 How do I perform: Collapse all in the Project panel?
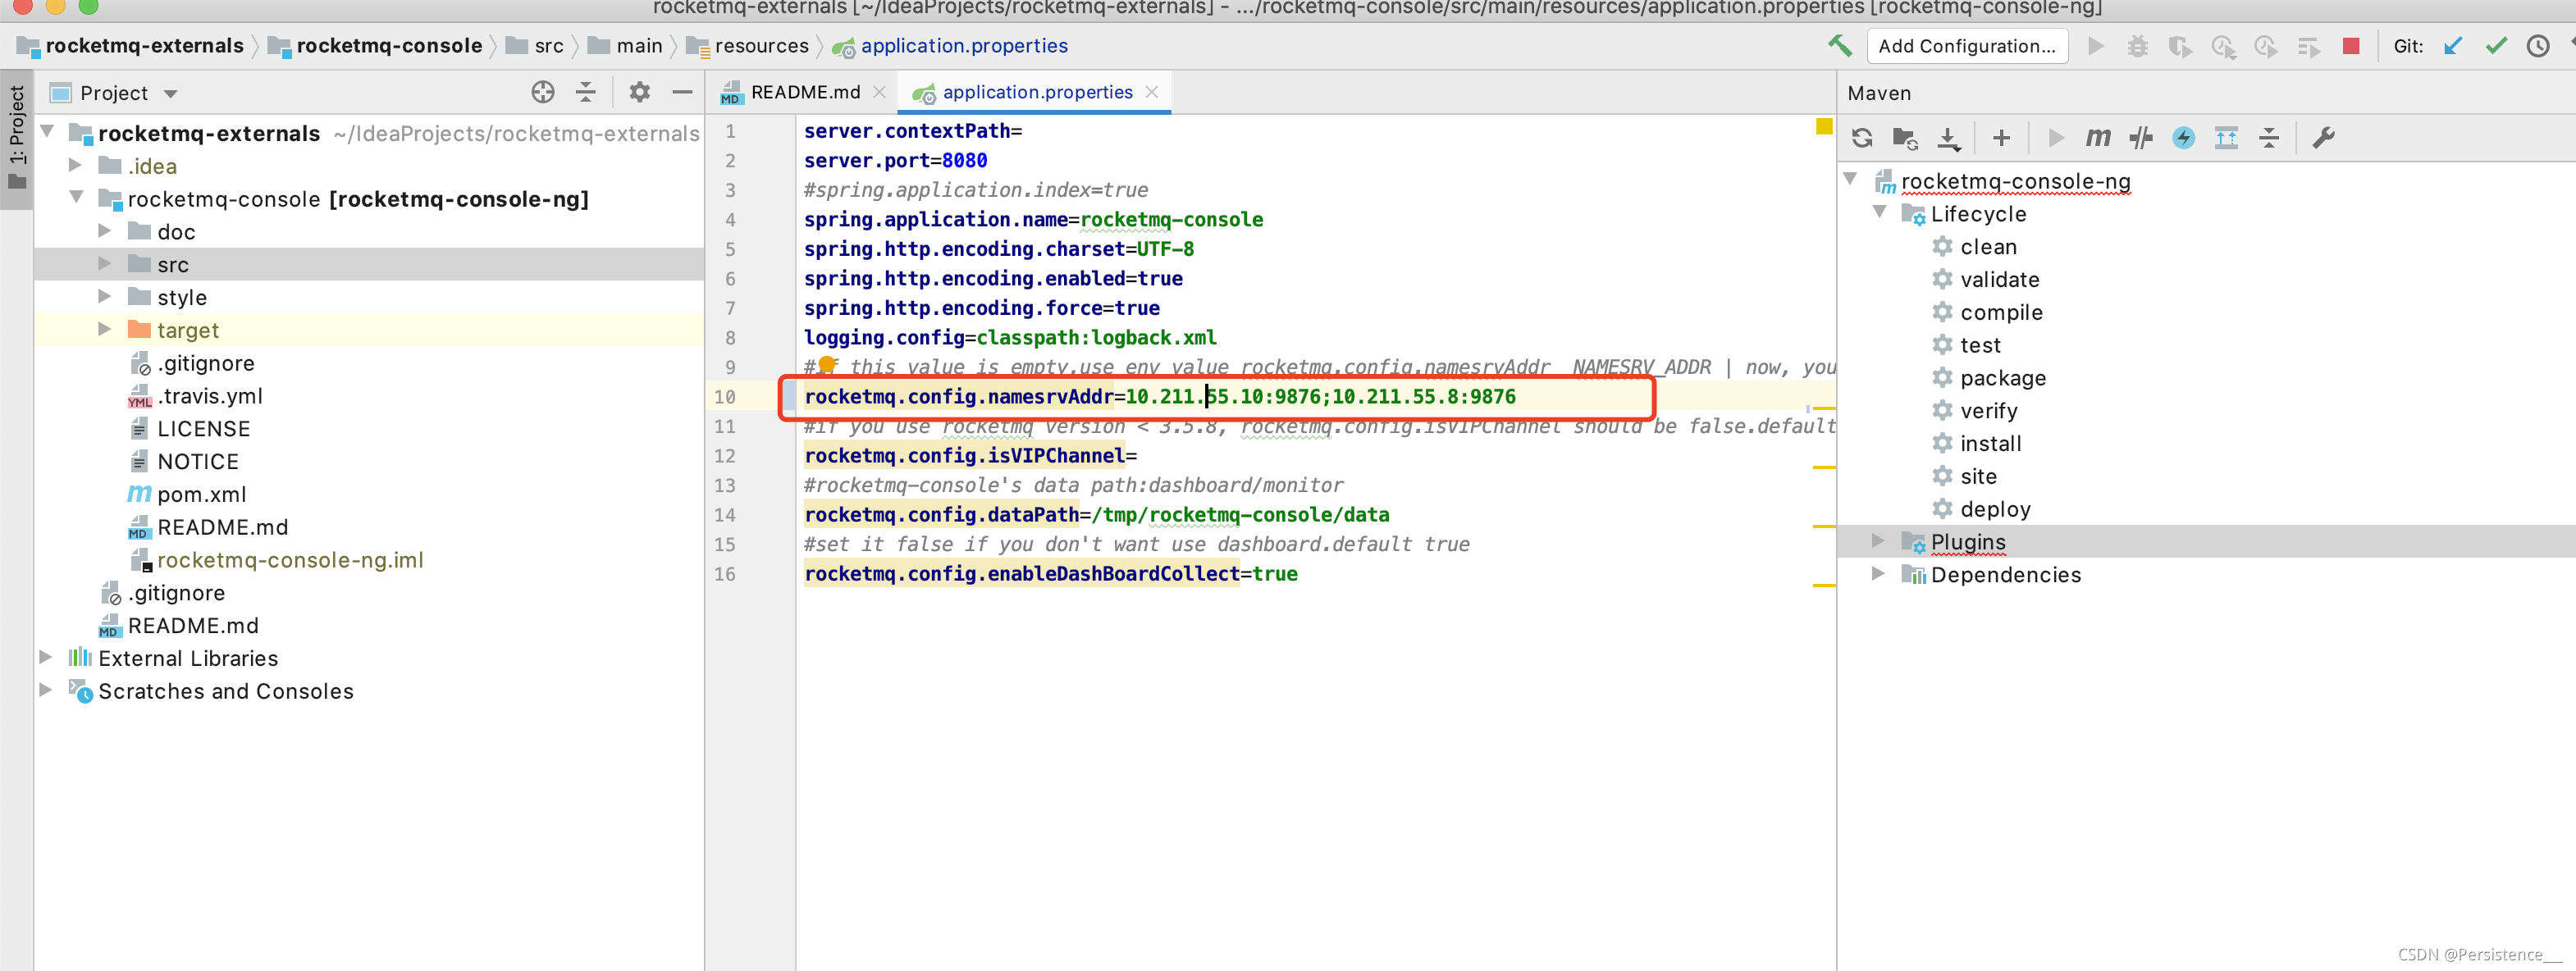coord(586,93)
